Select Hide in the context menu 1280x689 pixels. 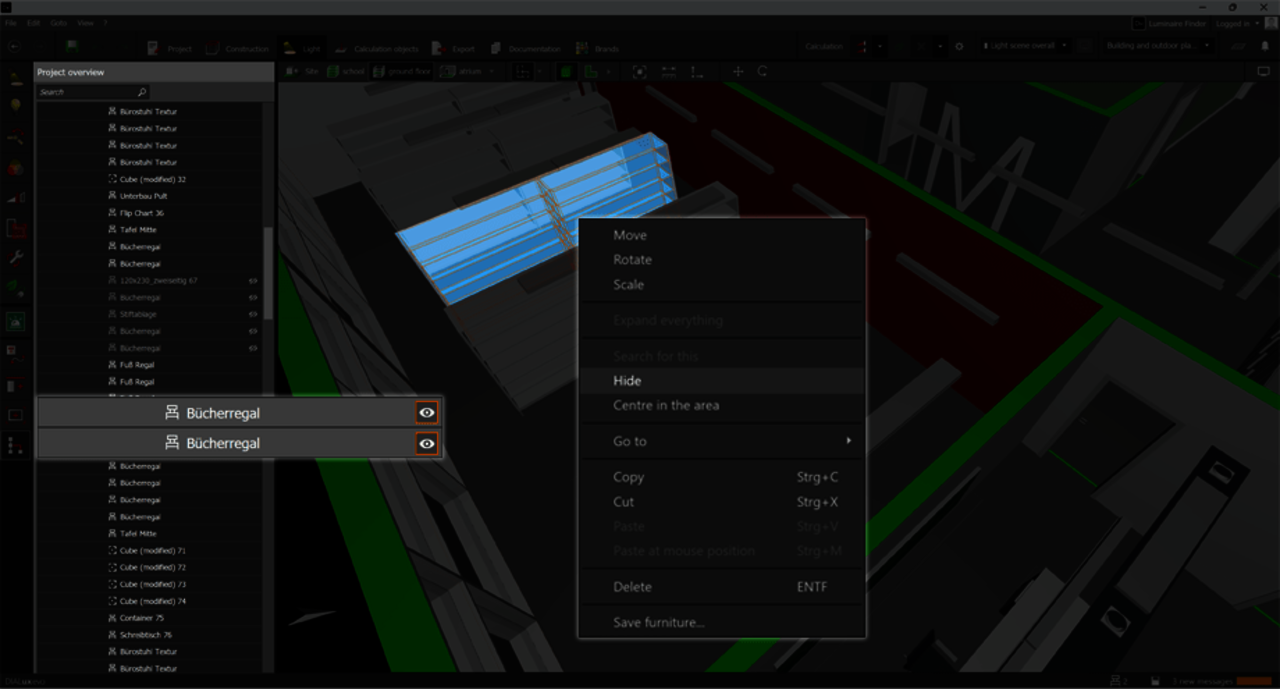(627, 381)
